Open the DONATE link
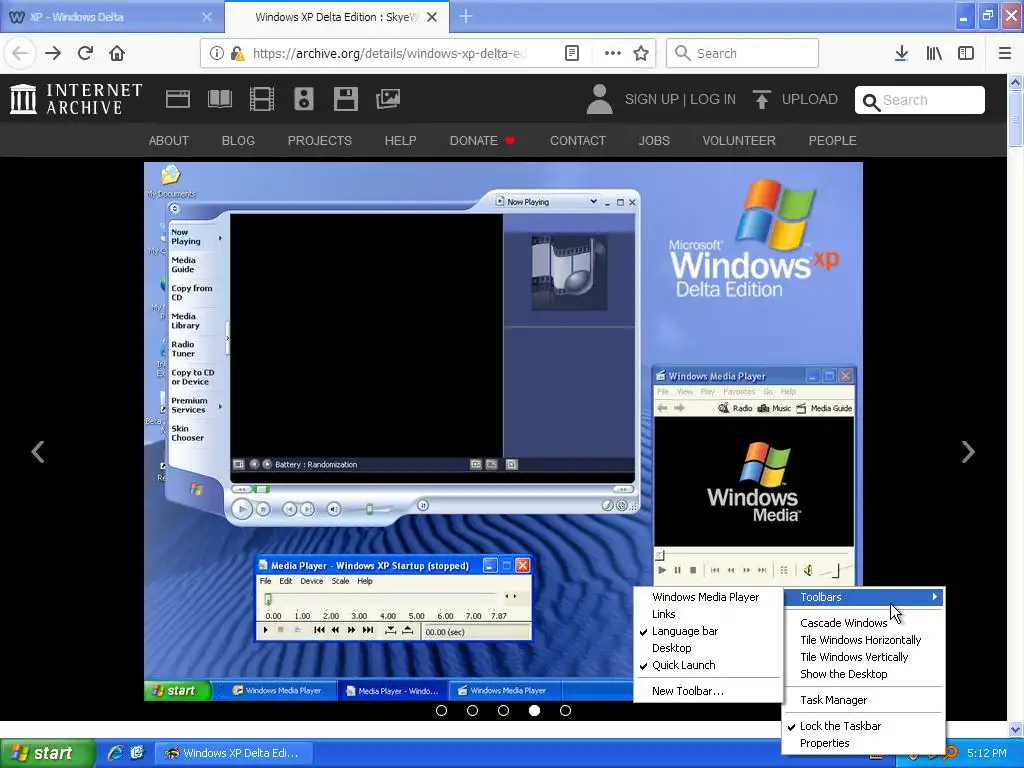The width and height of the screenshot is (1024, 768). coord(482,140)
